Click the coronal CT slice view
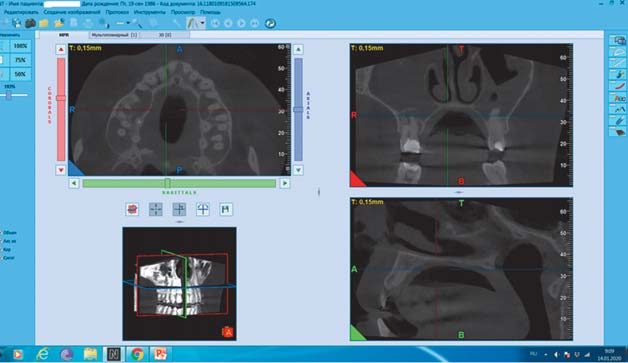Screen dimensions: 628x363 point(461,115)
